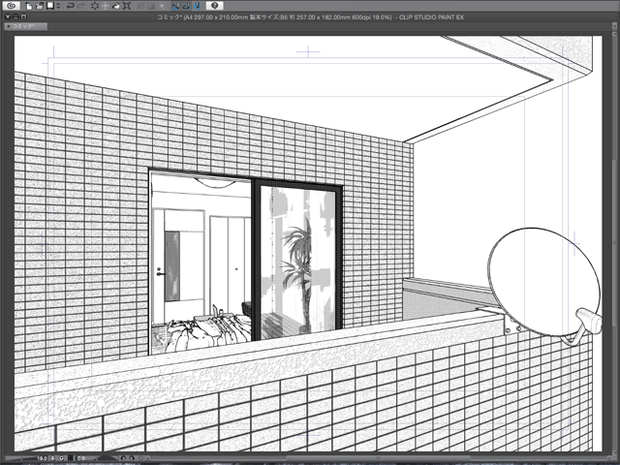
Task: Undo the last action
Action: click(x=70, y=6)
